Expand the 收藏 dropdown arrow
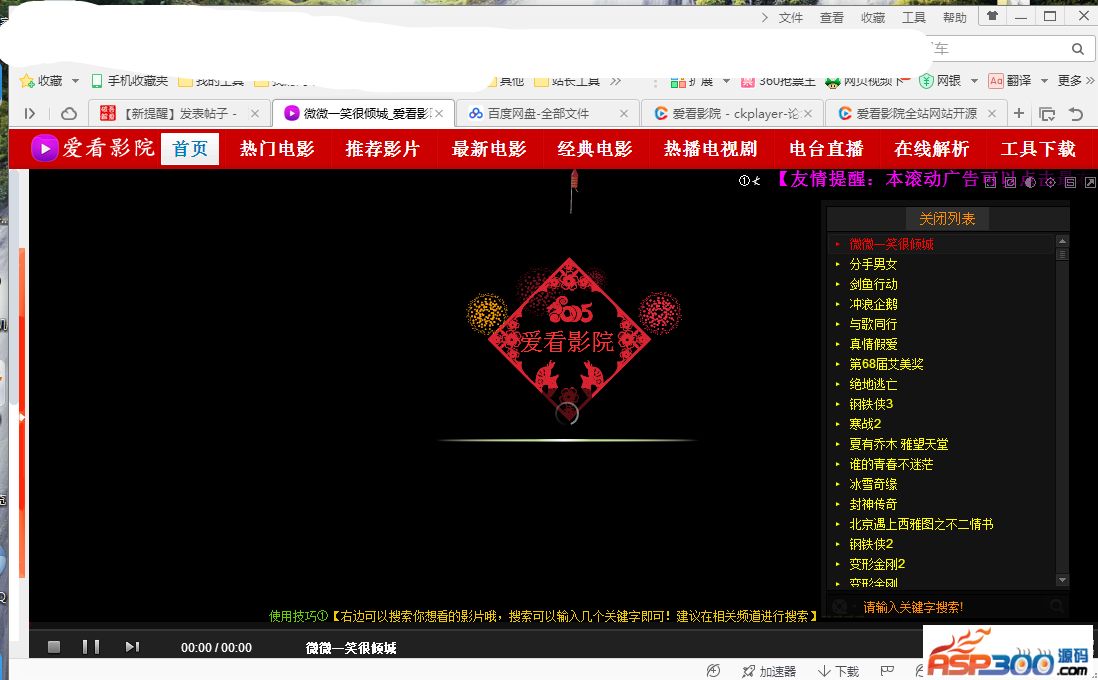This screenshot has width=1098, height=680. pyautogui.click(x=75, y=81)
